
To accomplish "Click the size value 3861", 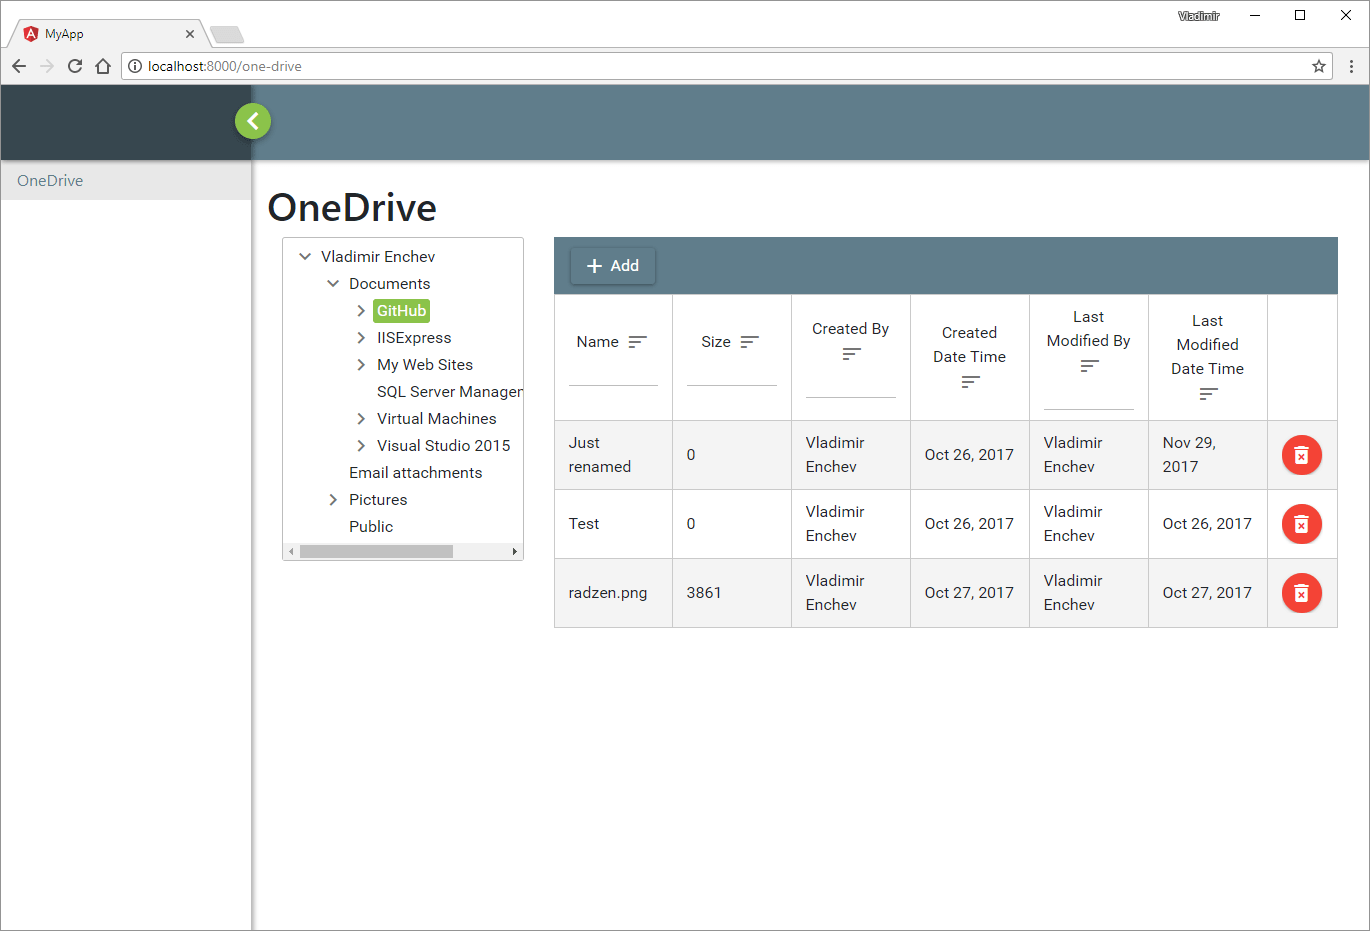I will tap(704, 593).
